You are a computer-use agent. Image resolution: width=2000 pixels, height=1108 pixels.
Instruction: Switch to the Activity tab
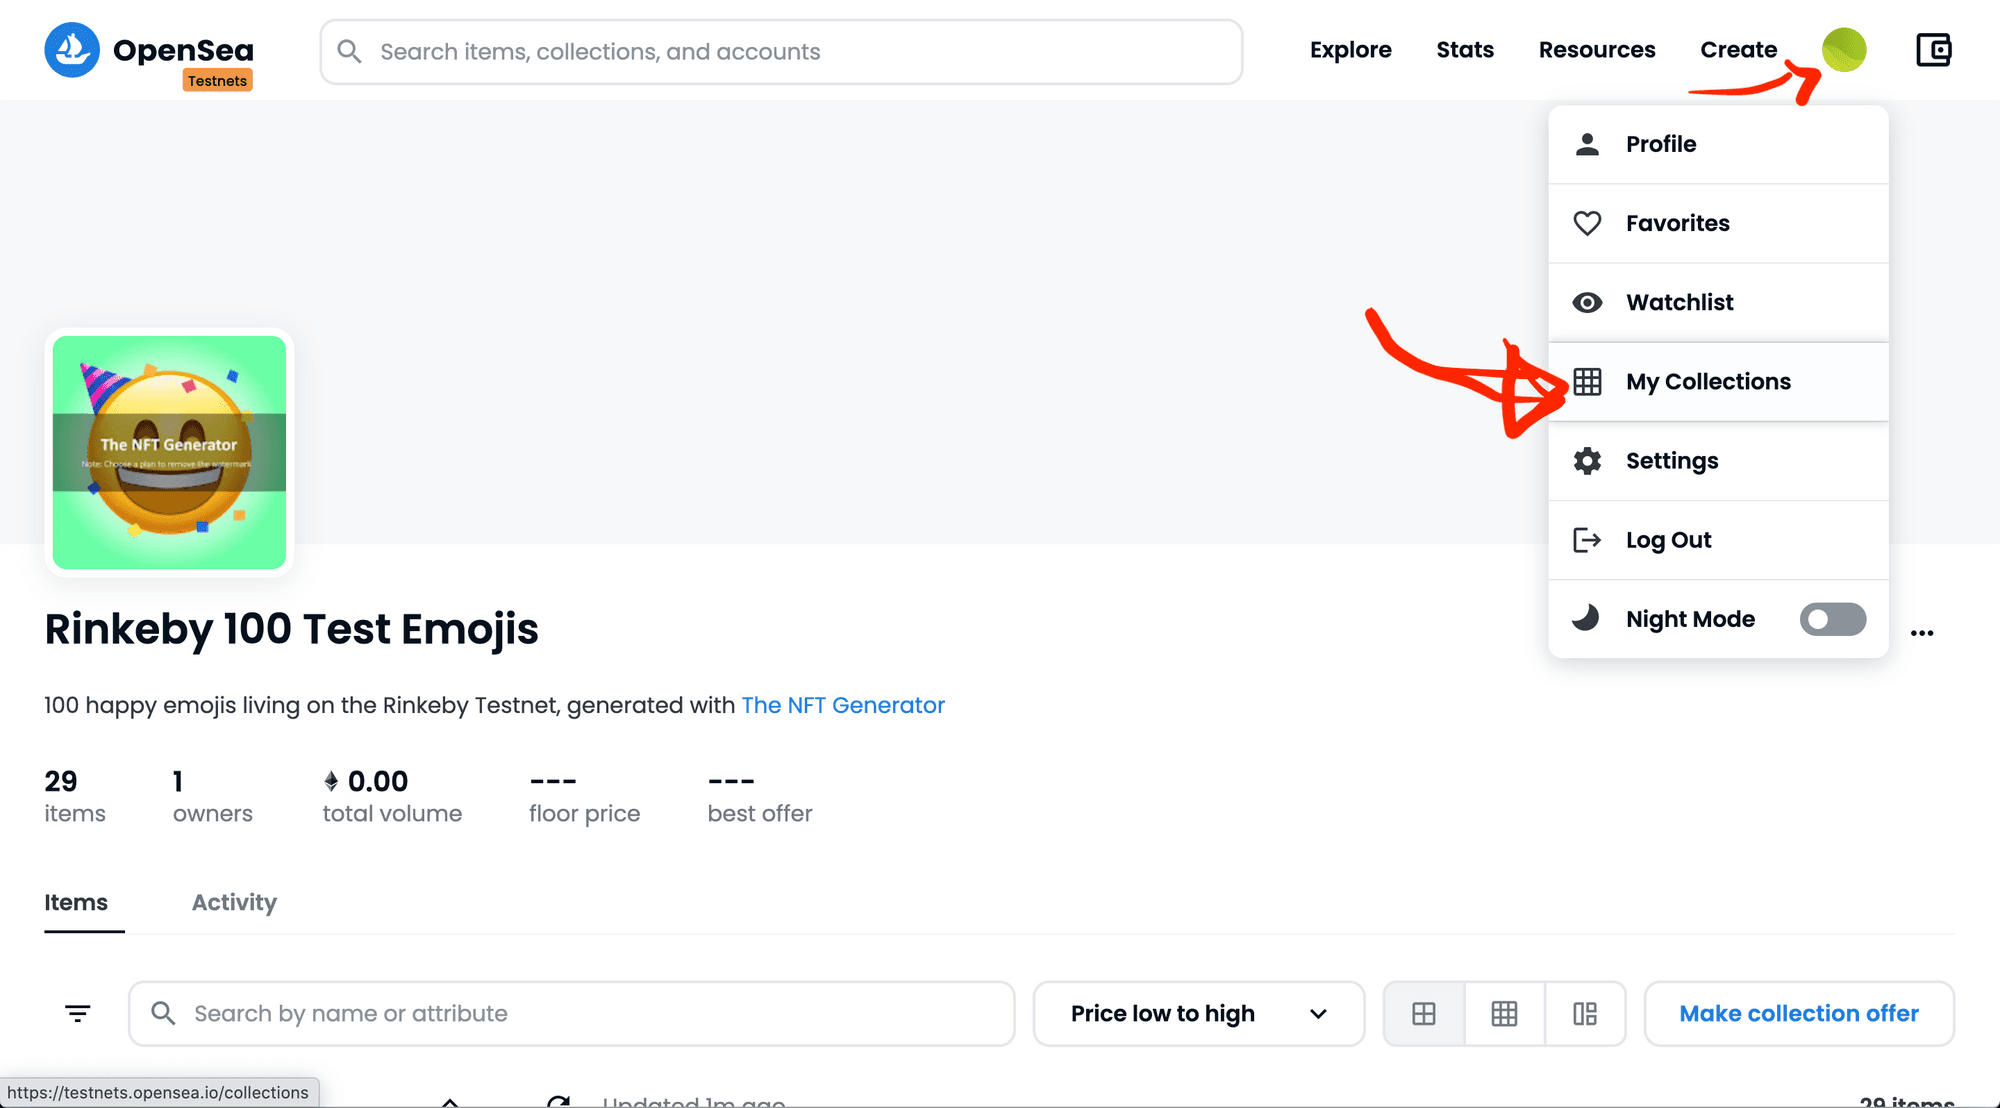pyautogui.click(x=233, y=902)
